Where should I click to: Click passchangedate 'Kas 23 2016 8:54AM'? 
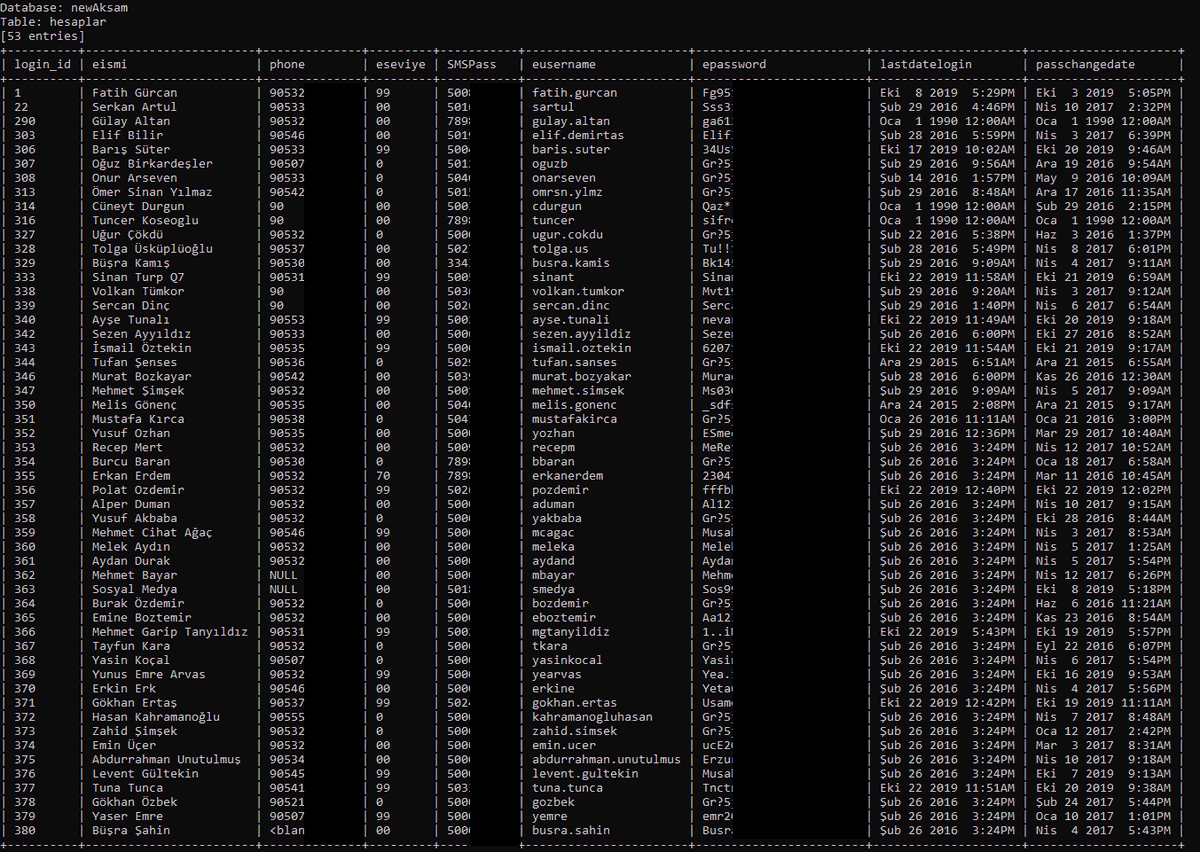pyautogui.click(x=1104, y=617)
